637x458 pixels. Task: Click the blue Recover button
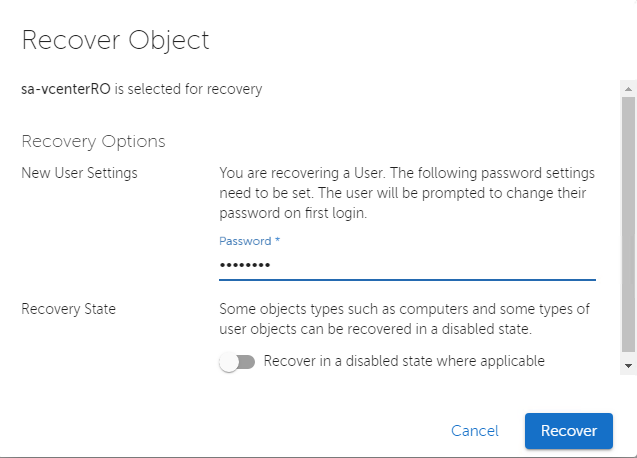(x=568, y=431)
